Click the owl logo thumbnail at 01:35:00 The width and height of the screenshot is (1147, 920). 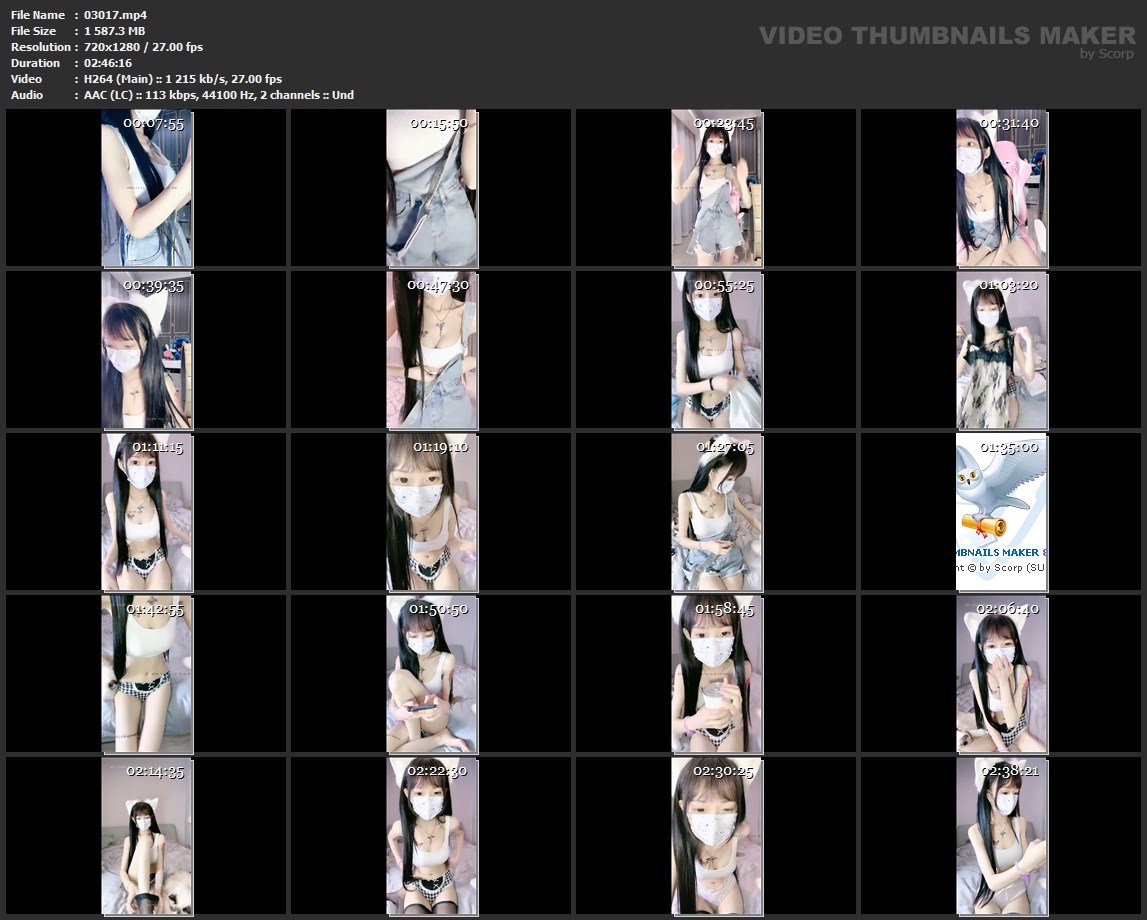tap(1001, 512)
